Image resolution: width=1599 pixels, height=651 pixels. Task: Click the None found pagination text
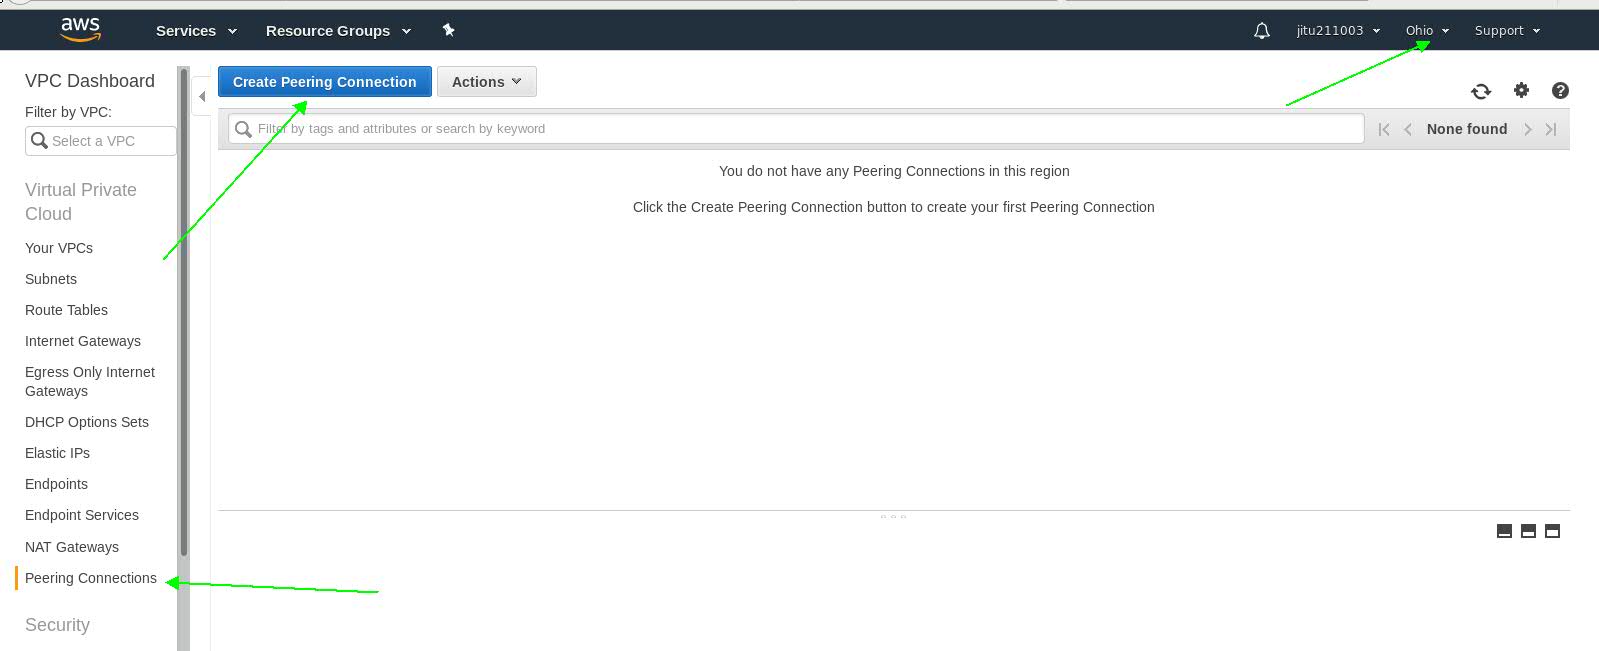click(1467, 129)
